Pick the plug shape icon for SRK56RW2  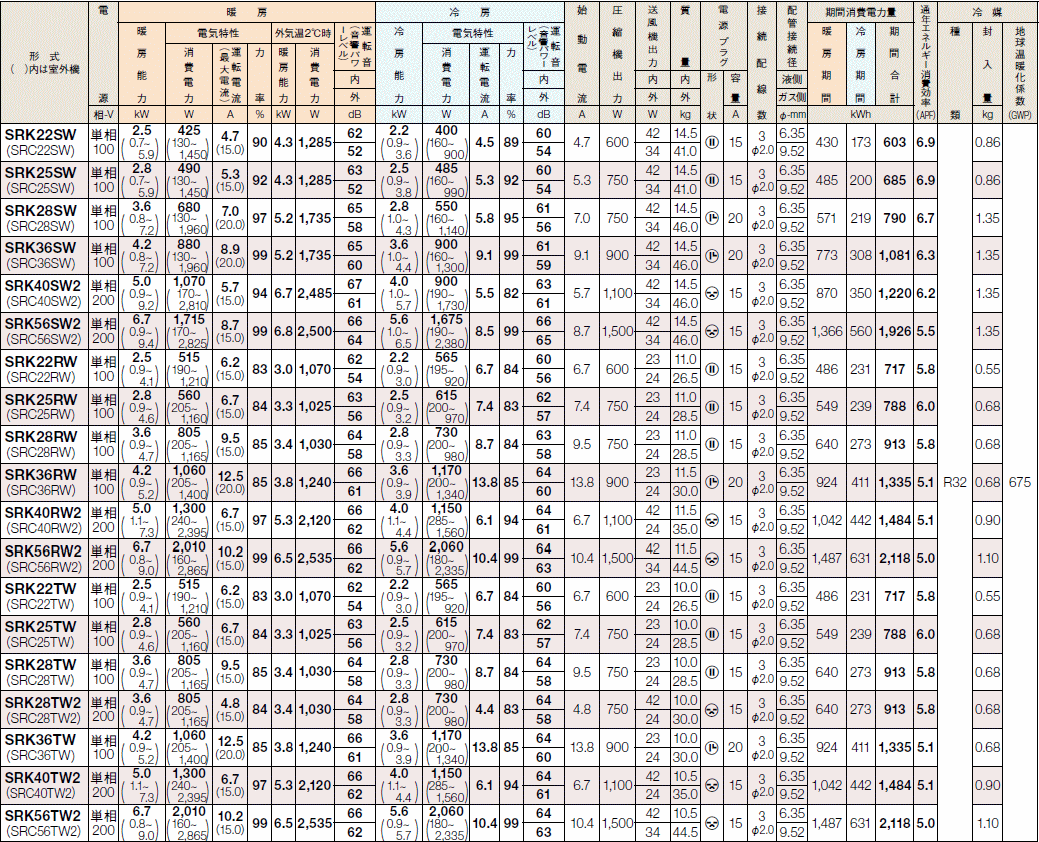tap(712, 558)
